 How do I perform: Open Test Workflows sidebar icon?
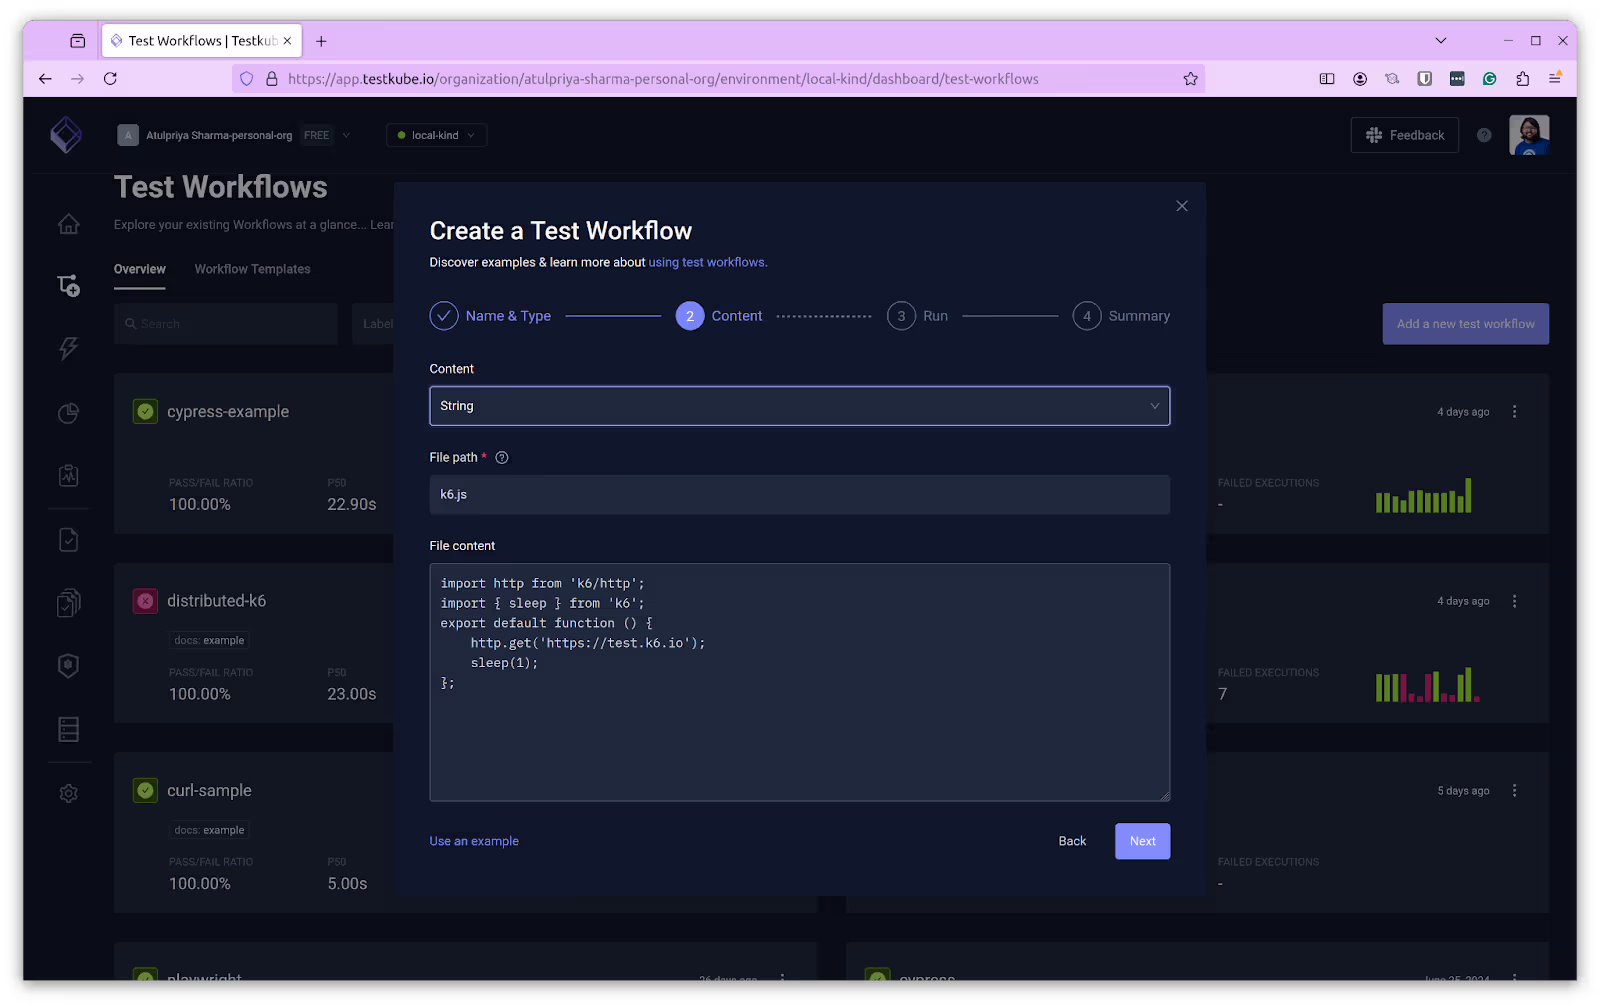pos(68,286)
